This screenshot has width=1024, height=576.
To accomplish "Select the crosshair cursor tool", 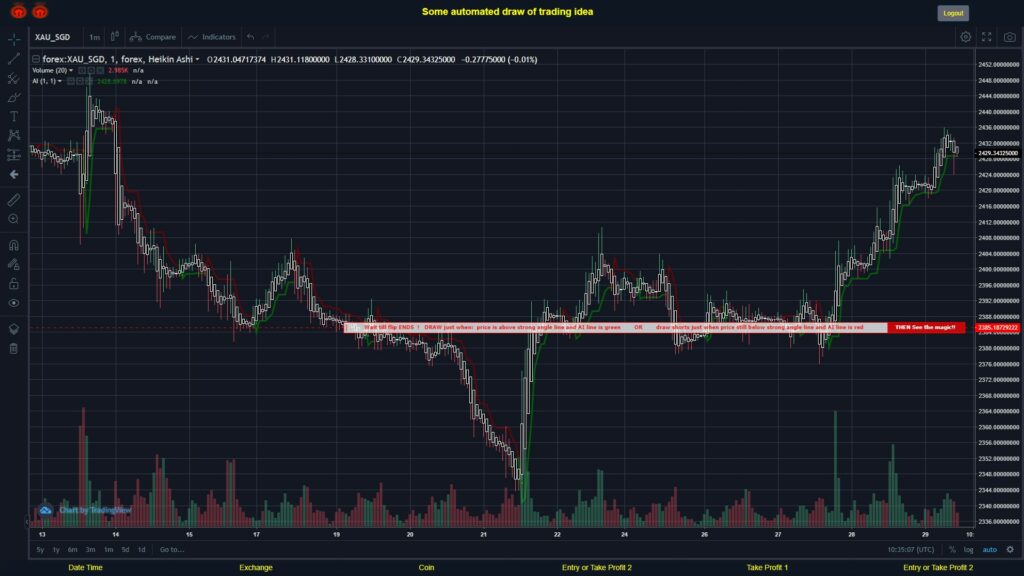I will (14, 39).
